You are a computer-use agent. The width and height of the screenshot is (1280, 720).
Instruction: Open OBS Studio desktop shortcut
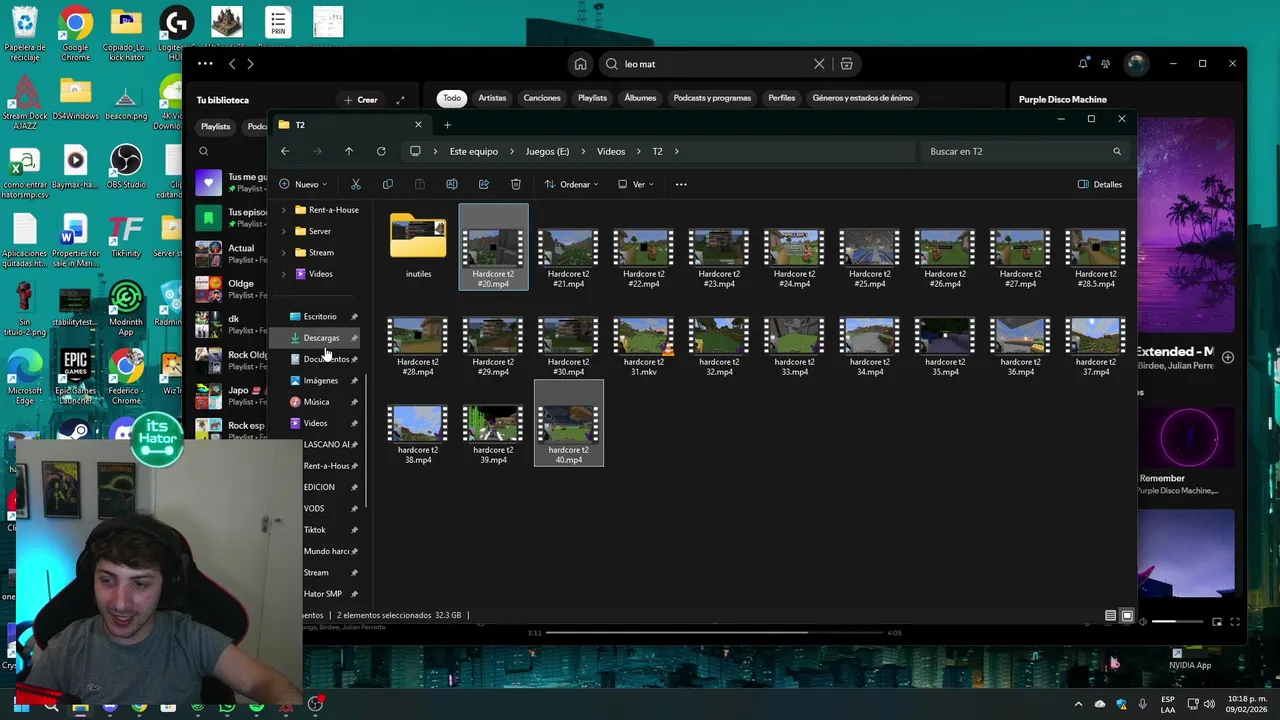pyautogui.click(x=126, y=167)
